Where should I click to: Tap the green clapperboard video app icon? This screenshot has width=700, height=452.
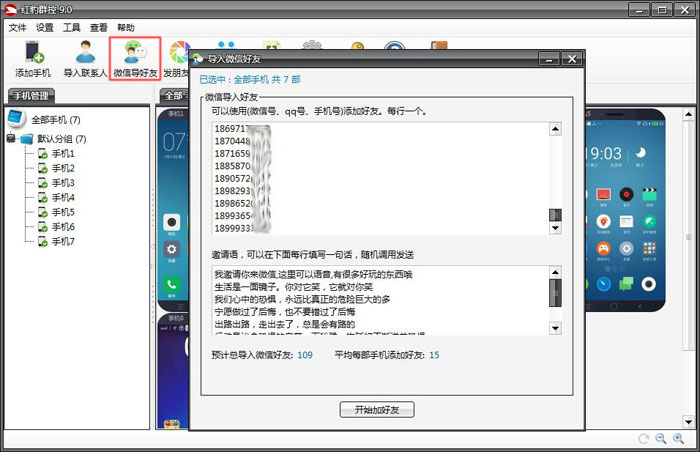click(649, 195)
